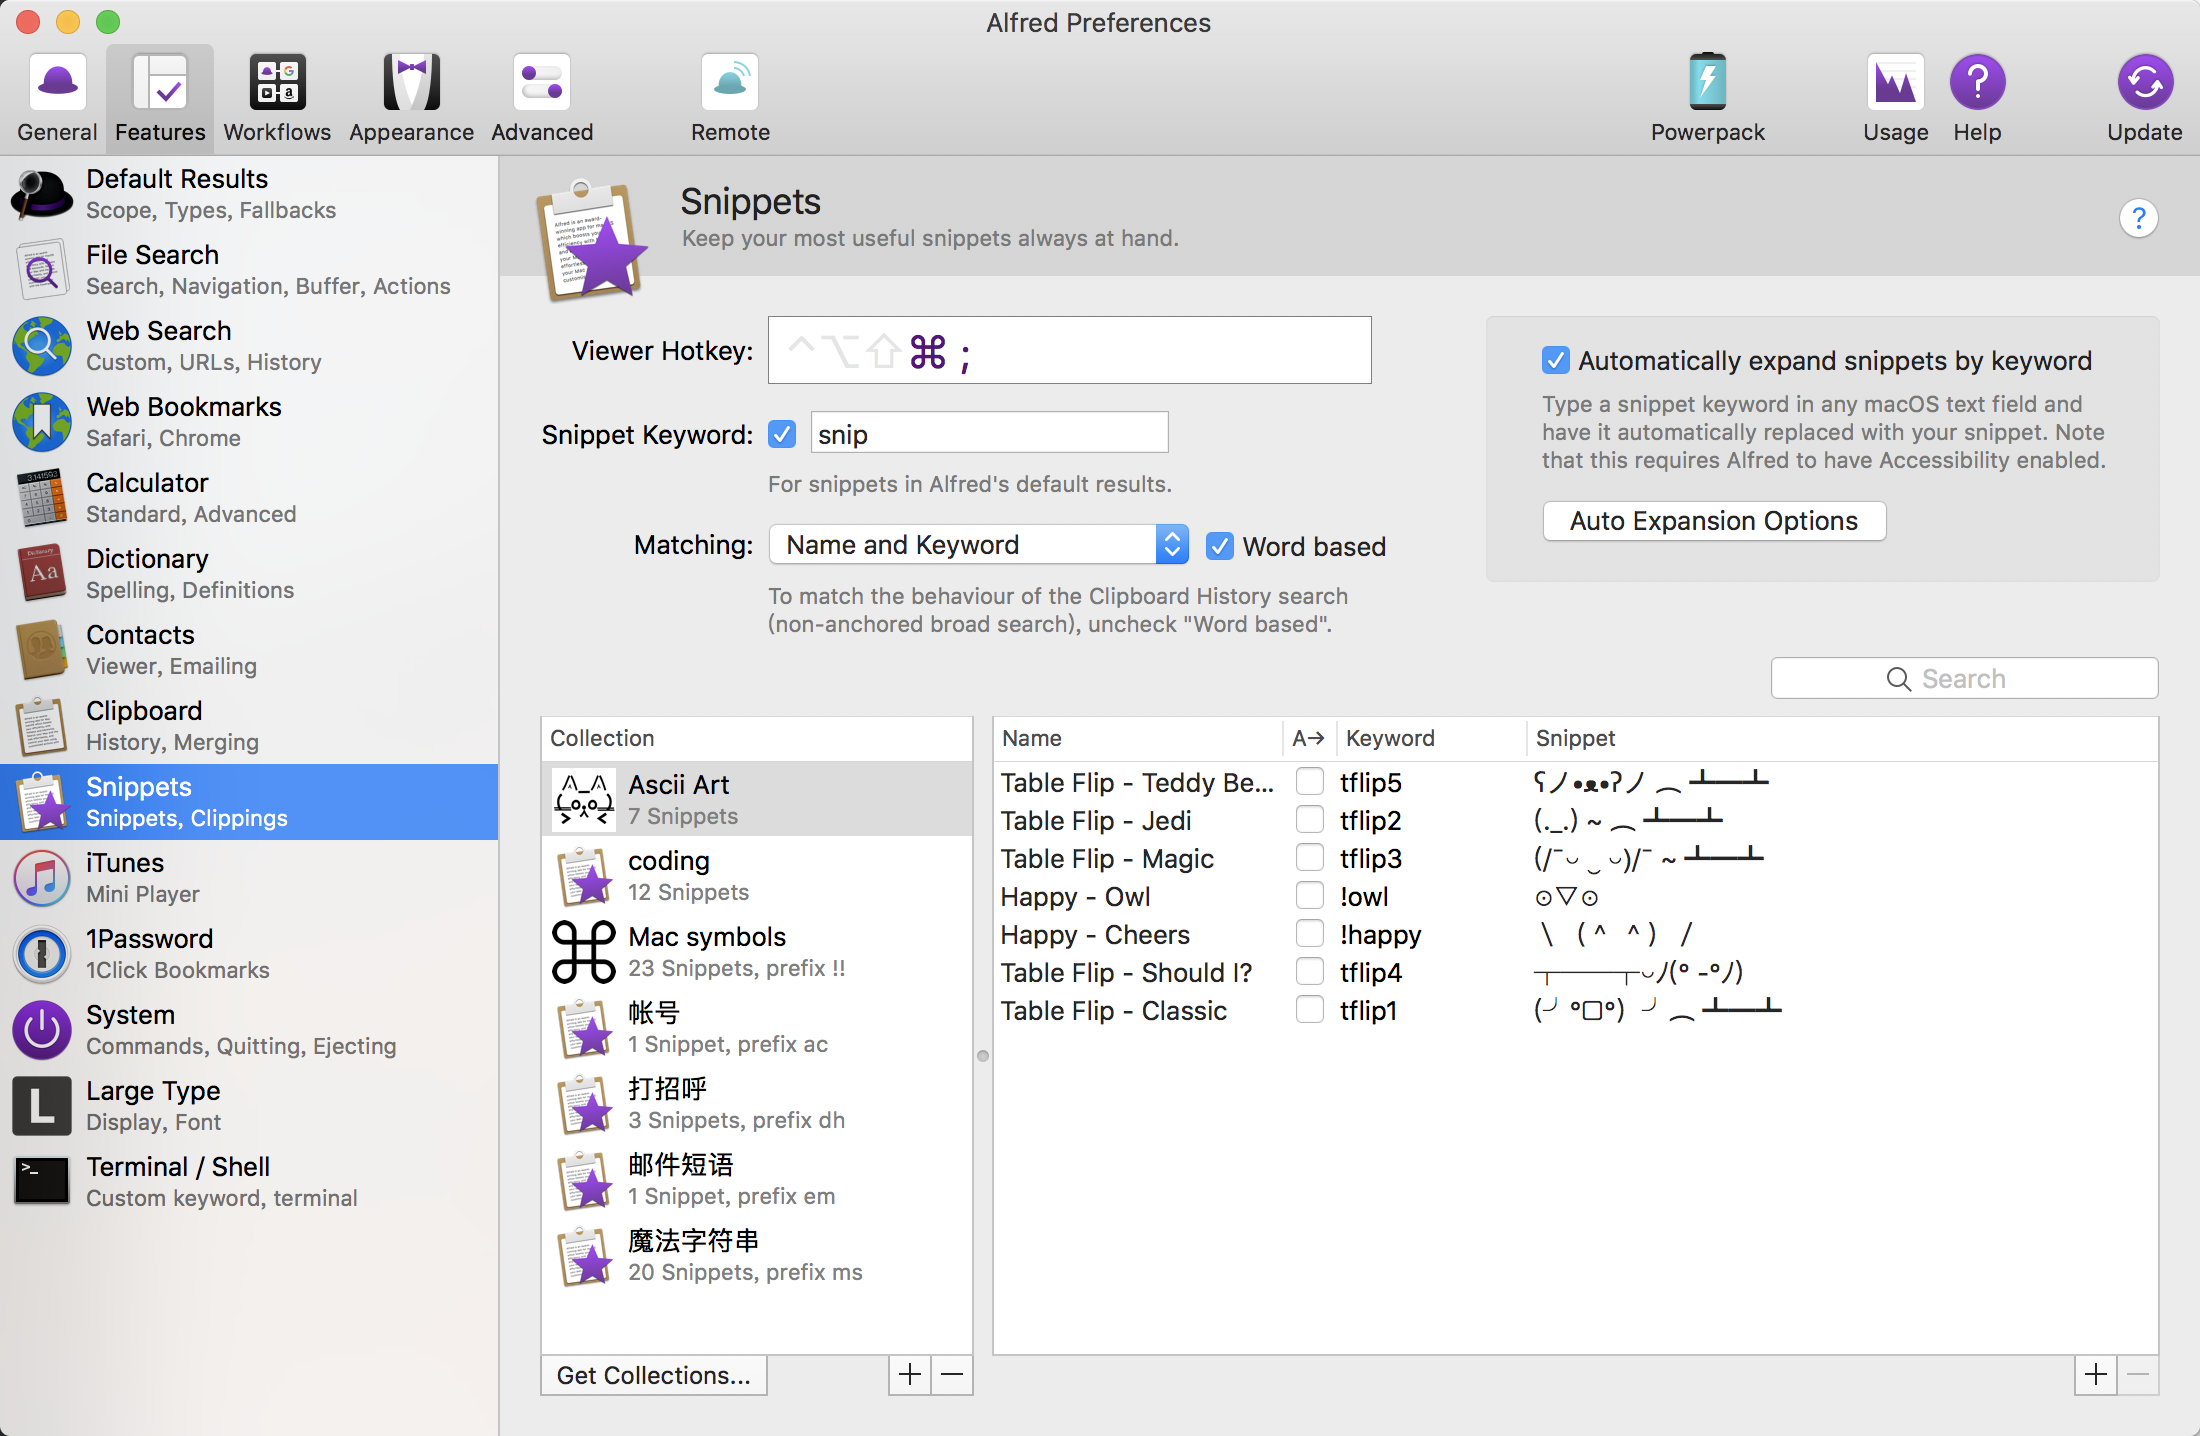Click the help question mark in Snippets header
This screenshot has height=1436, width=2200.
2138,218
